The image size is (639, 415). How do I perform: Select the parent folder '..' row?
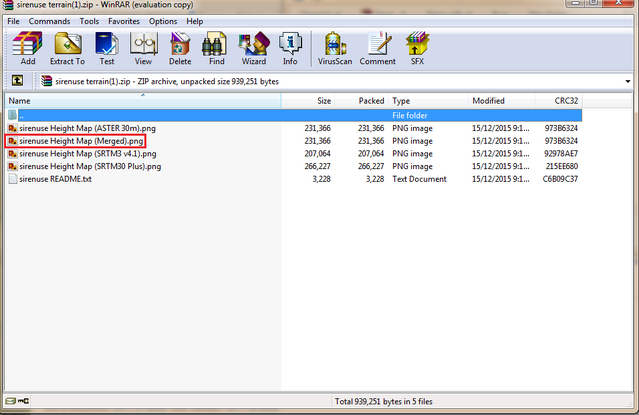[294, 115]
